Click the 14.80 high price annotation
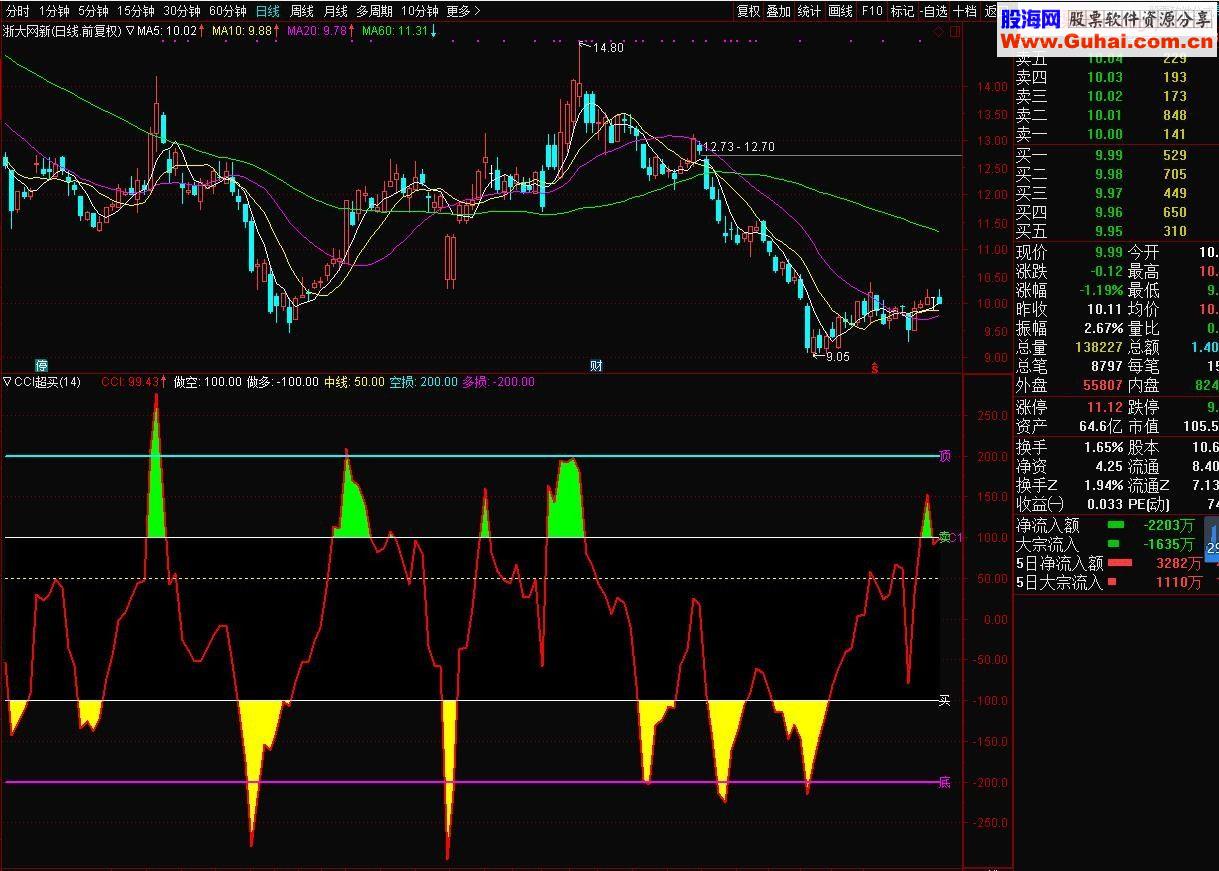Screen dimensions: 1219x871 [608, 48]
